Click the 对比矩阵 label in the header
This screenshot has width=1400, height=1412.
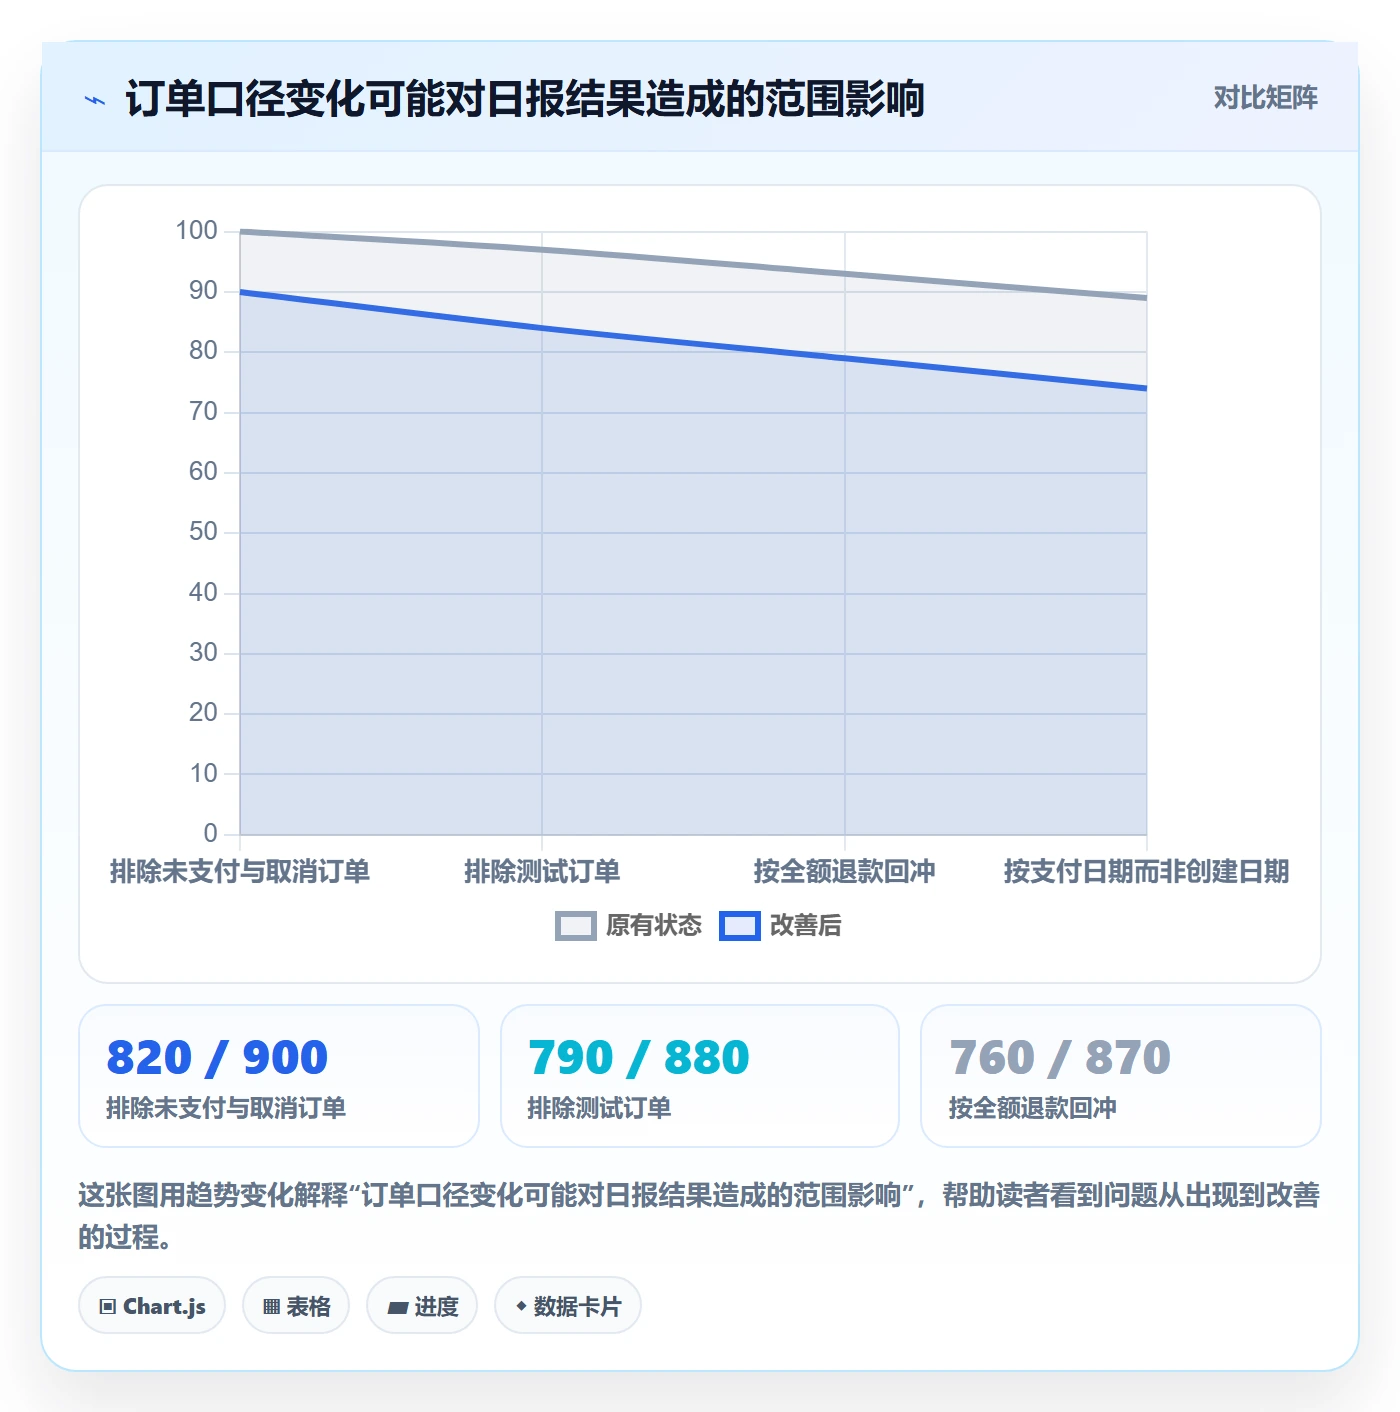(1265, 97)
